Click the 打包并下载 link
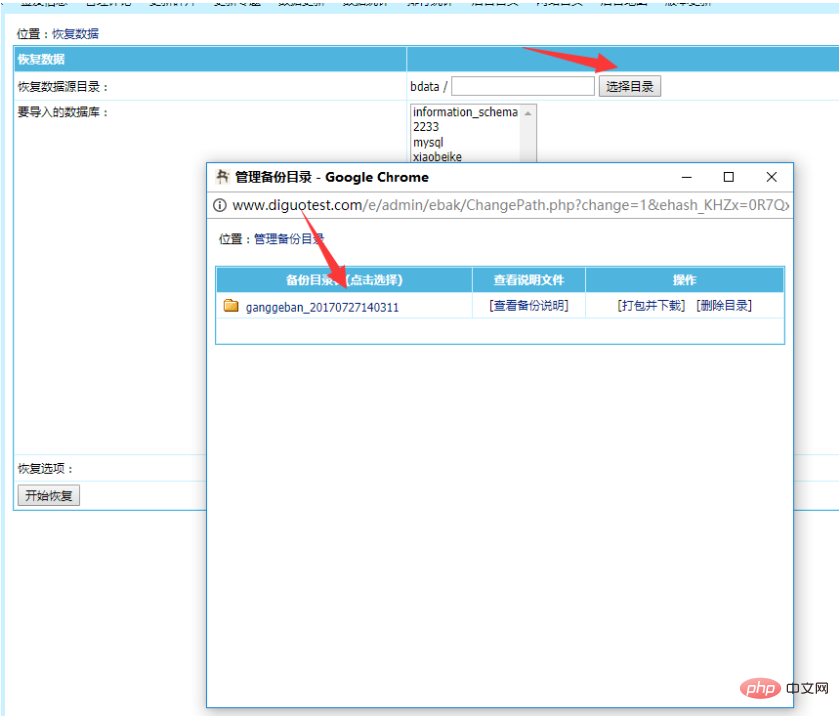Viewport: 839px width, 721px height. point(651,306)
